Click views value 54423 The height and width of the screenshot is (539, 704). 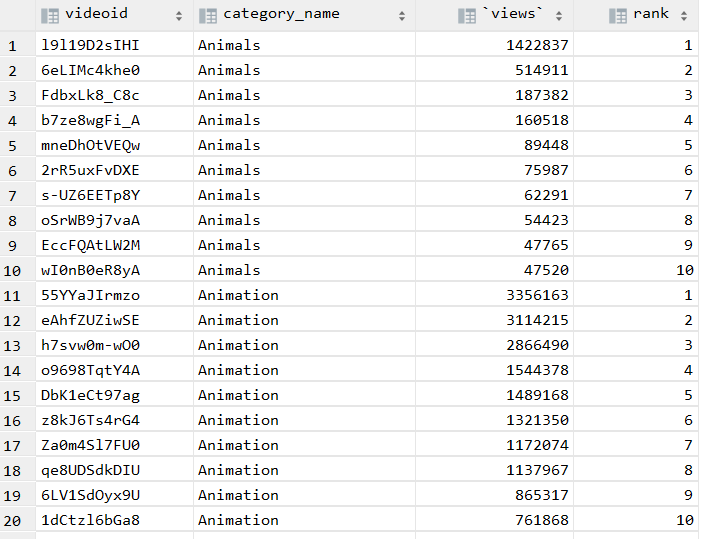coord(546,220)
